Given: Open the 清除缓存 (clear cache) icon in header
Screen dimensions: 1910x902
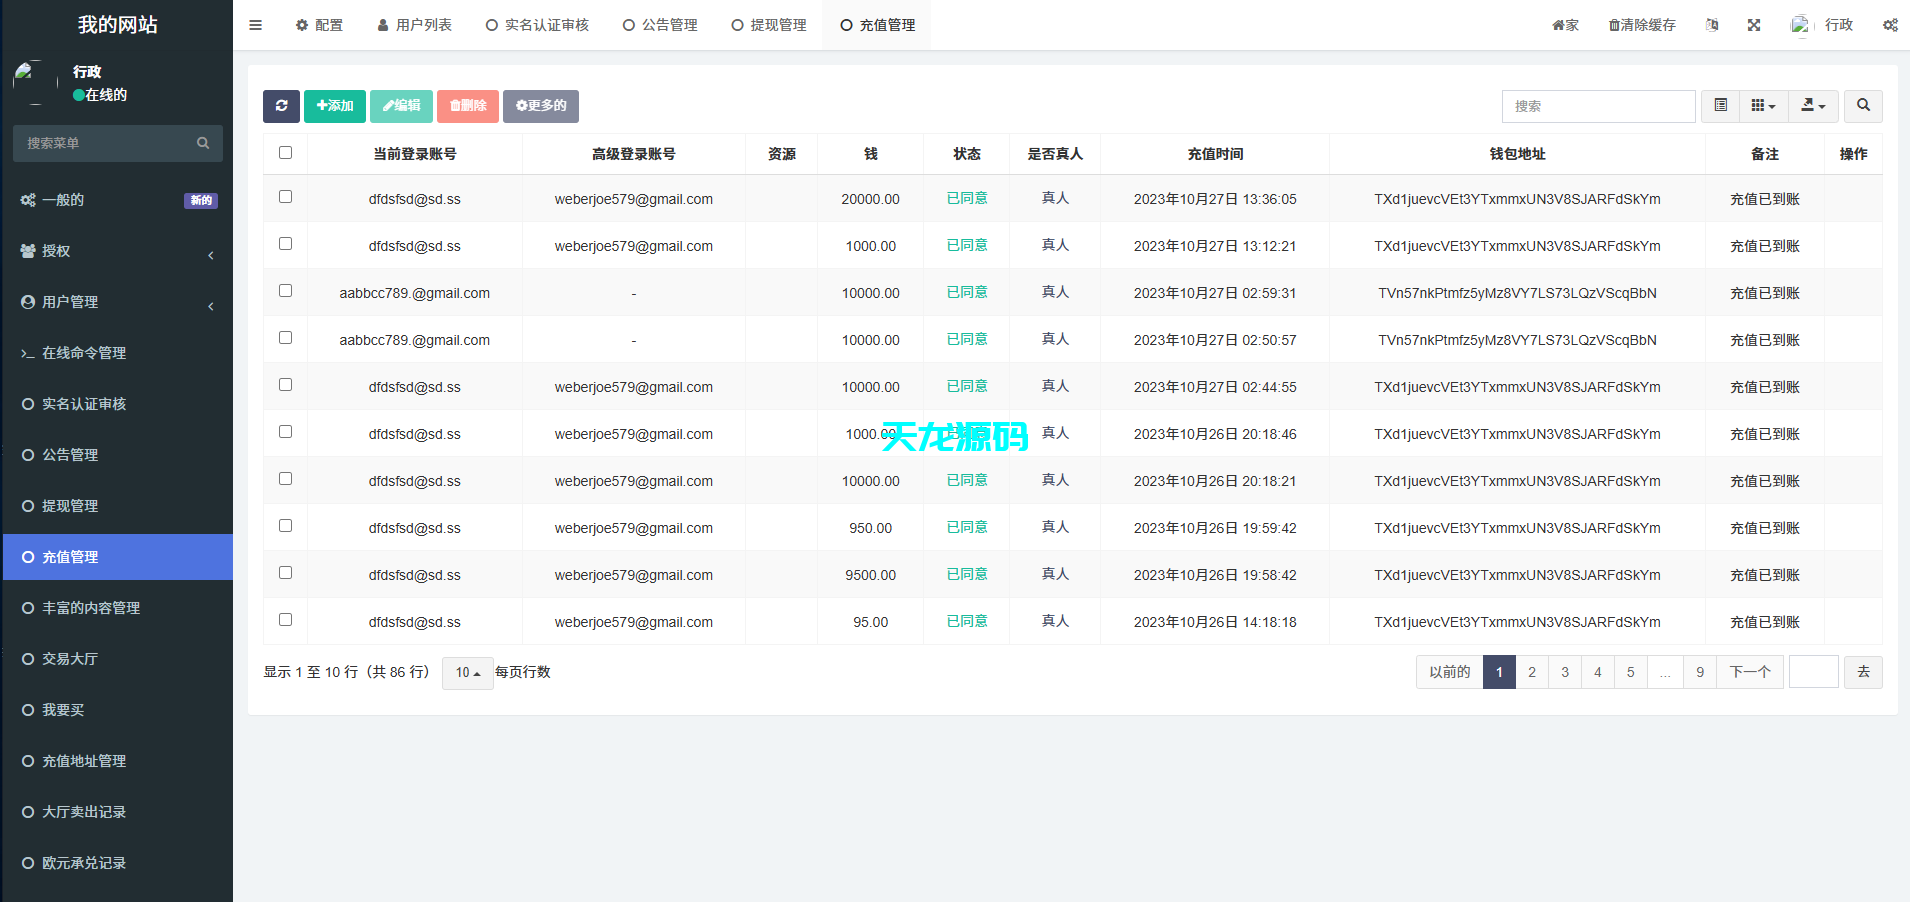Looking at the screenshot, I should pyautogui.click(x=1641, y=24).
